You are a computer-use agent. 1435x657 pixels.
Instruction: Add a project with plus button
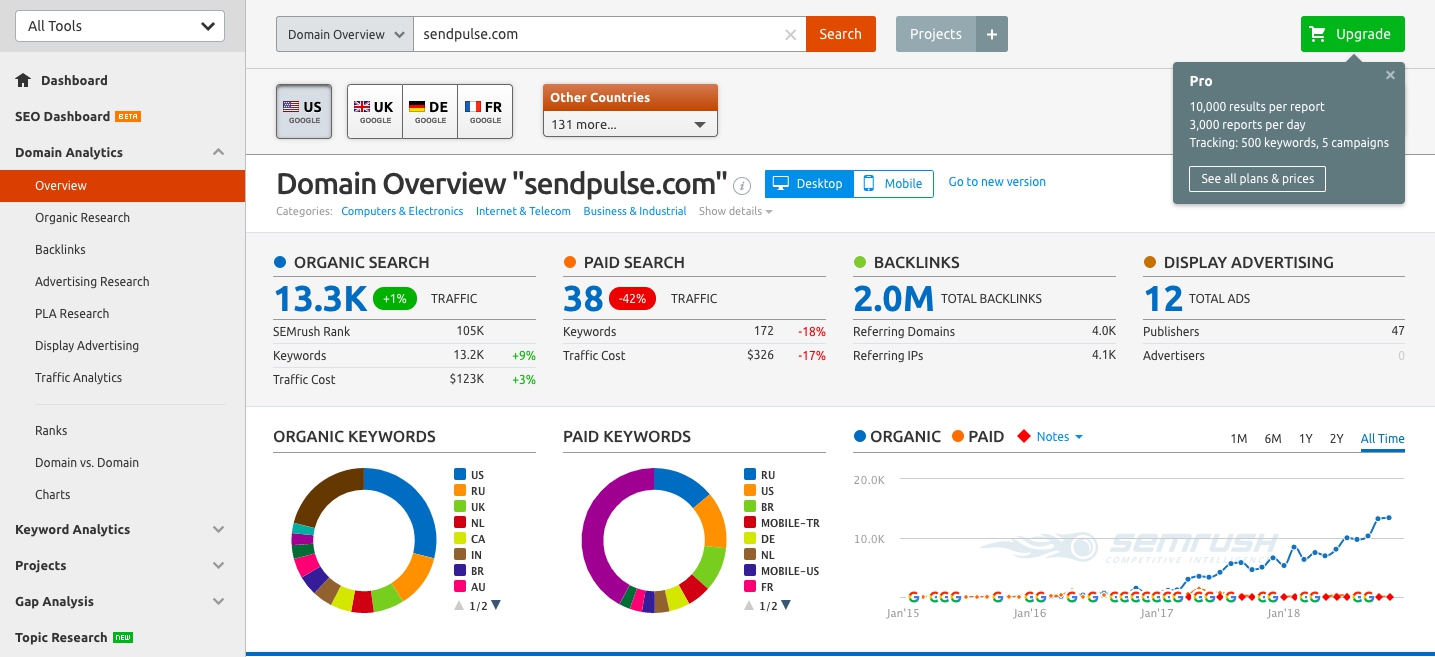tap(991, 34)
